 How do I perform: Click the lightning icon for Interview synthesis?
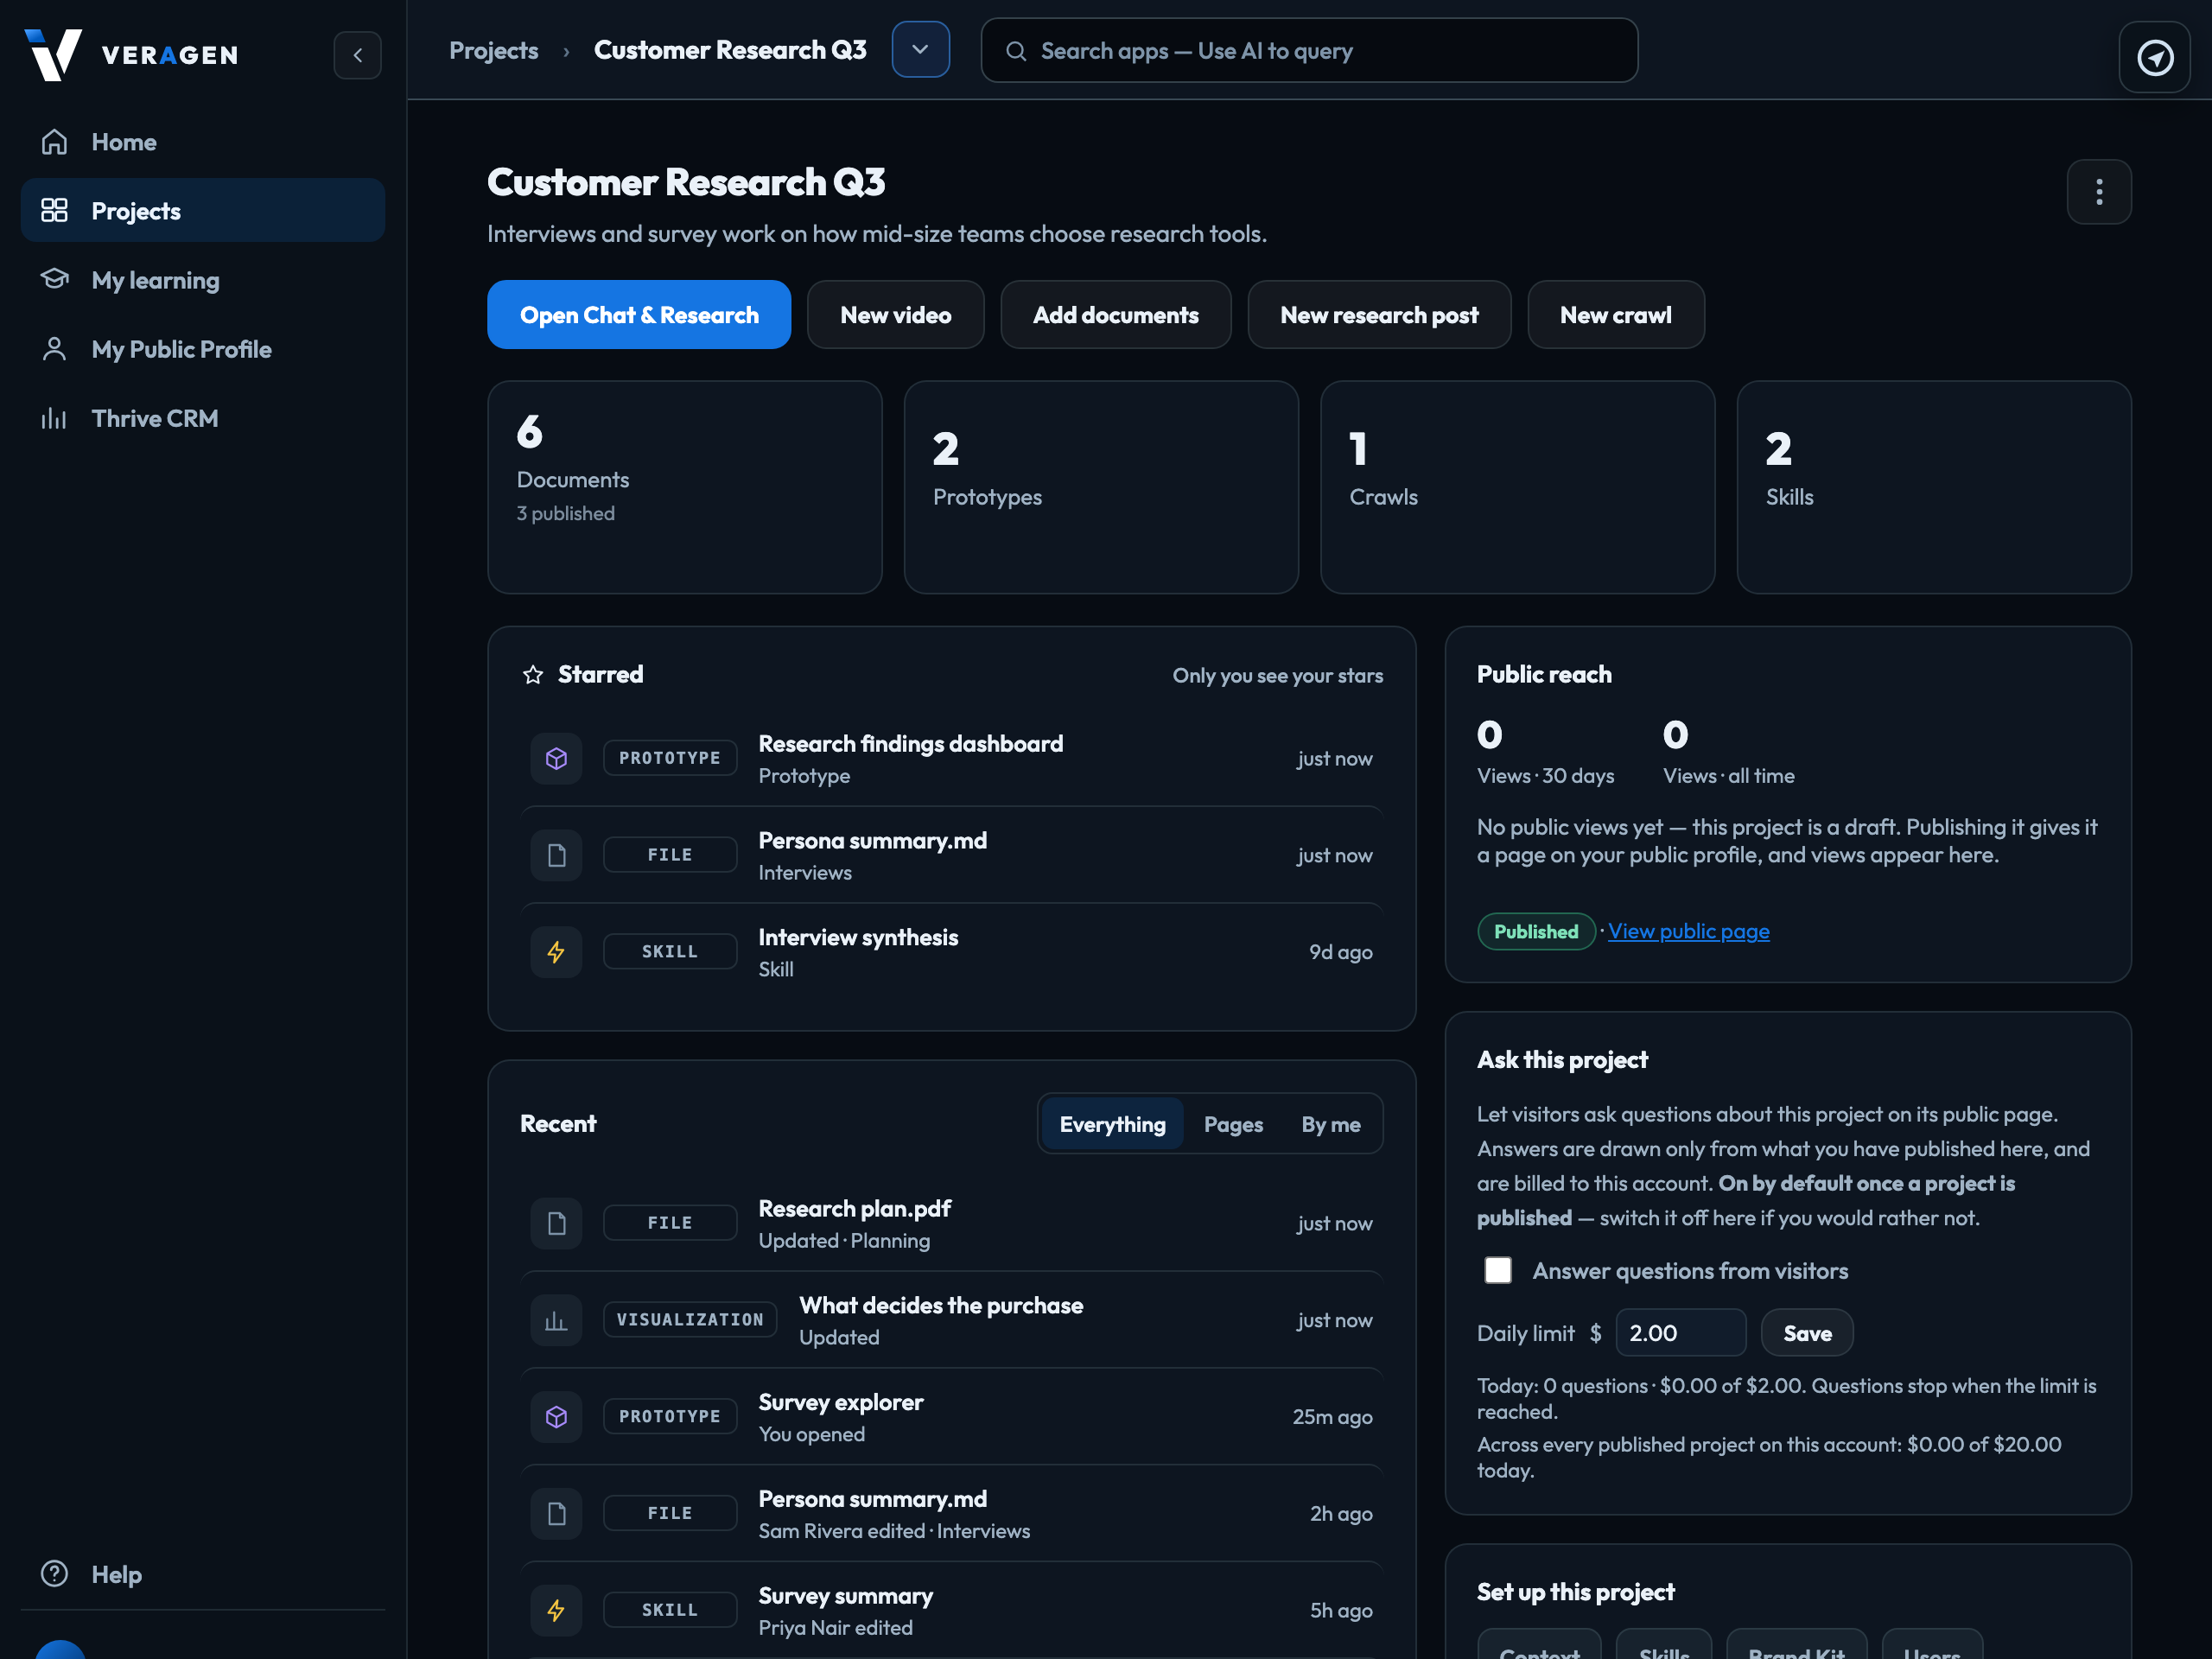[x=556, y=952]
